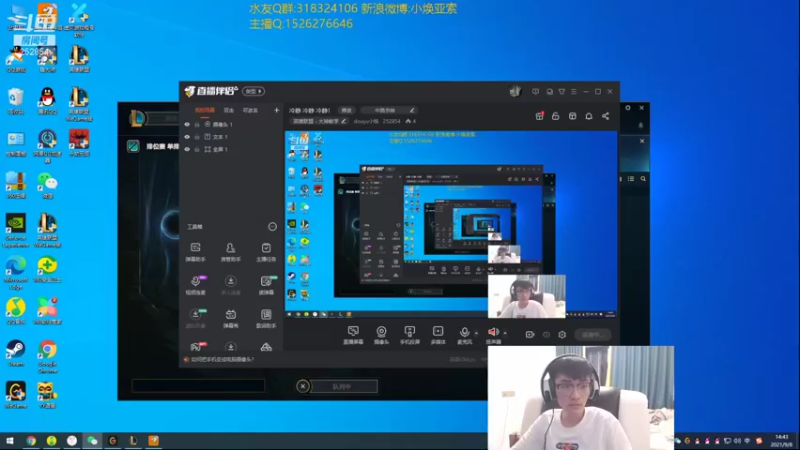The height and width of the screenshot is (450, 800).
Task: Switch to the third scene tab
Action: coord(250,110)
